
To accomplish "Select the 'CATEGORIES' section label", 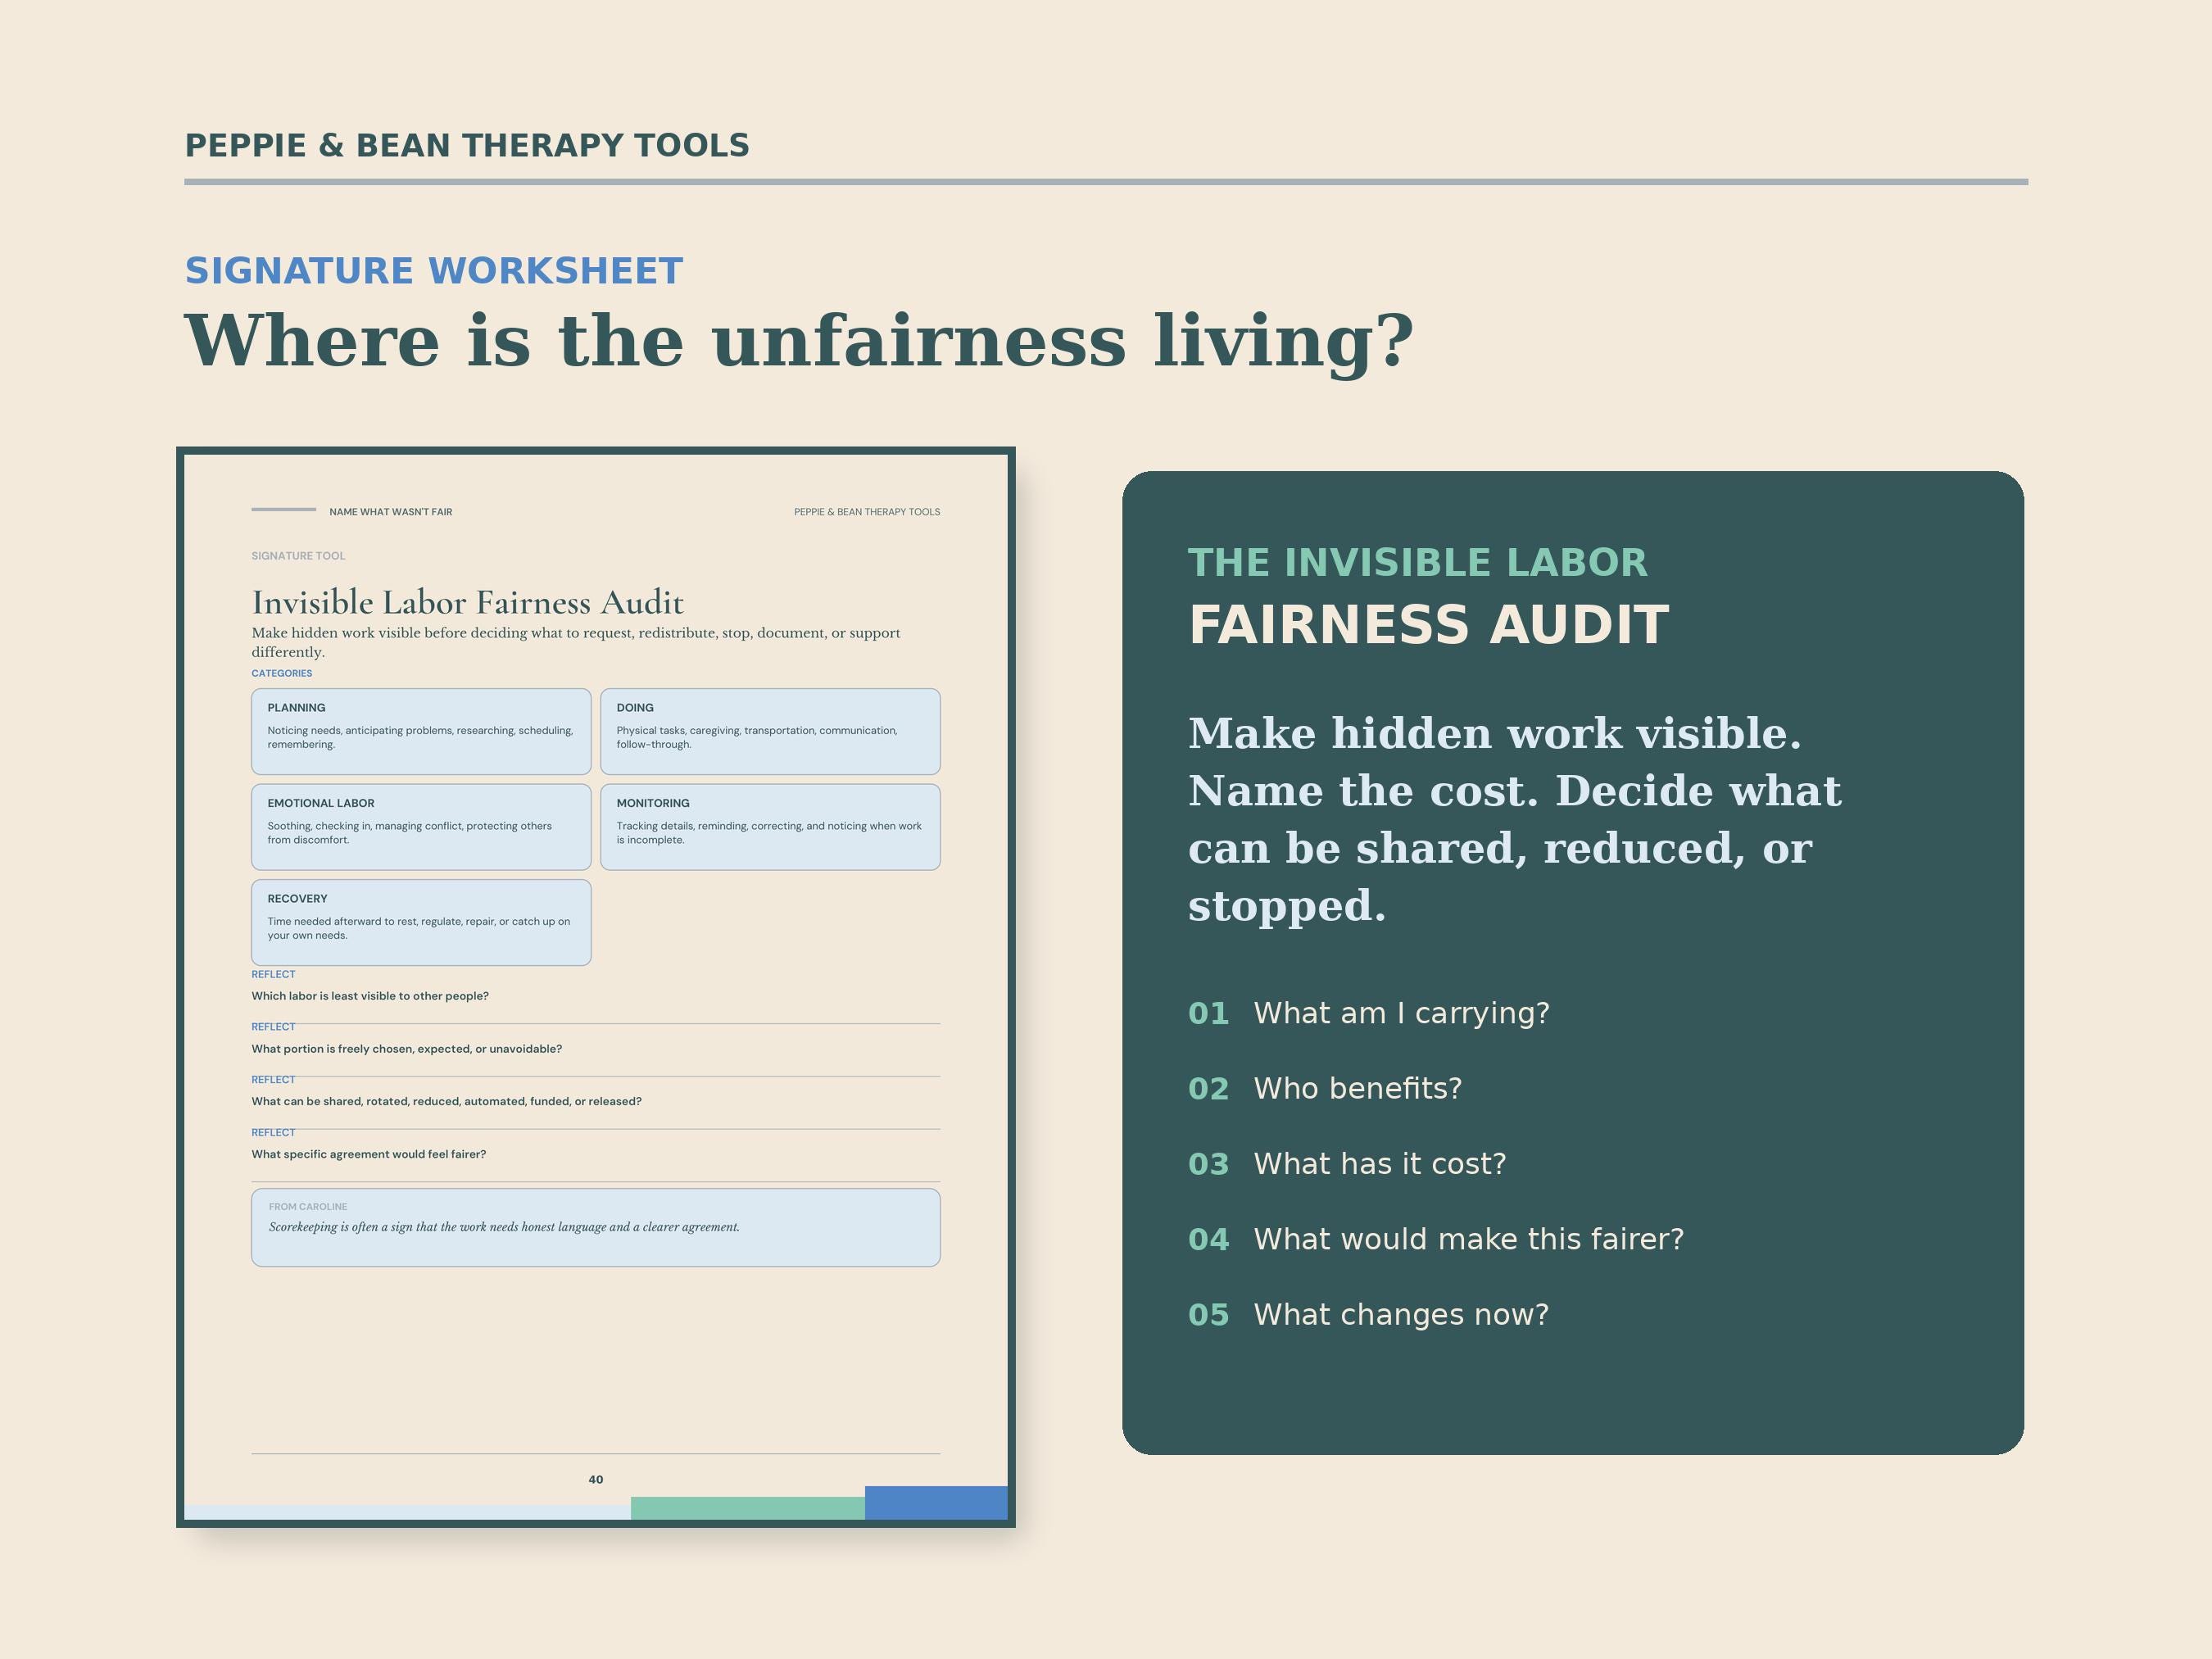I will pyautogui.click(x=282, y=673).
